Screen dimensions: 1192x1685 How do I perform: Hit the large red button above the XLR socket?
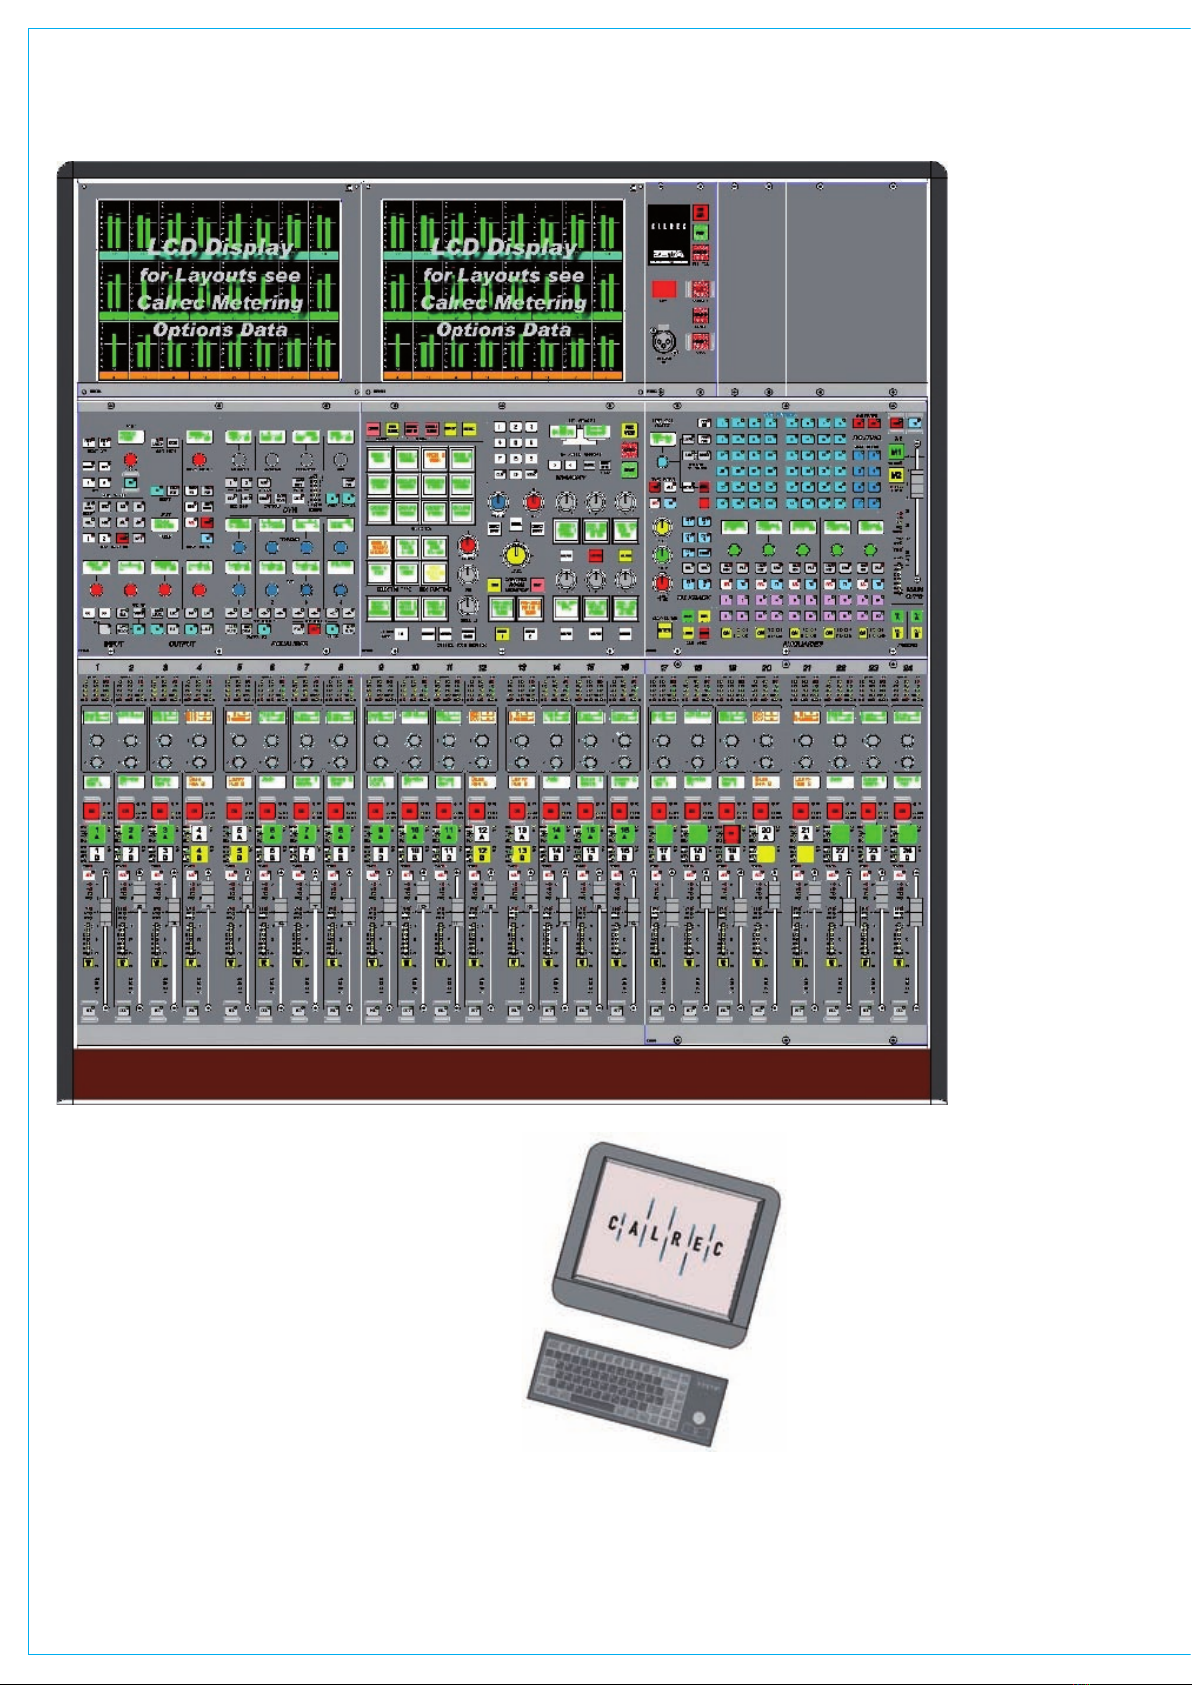point(664,289)
